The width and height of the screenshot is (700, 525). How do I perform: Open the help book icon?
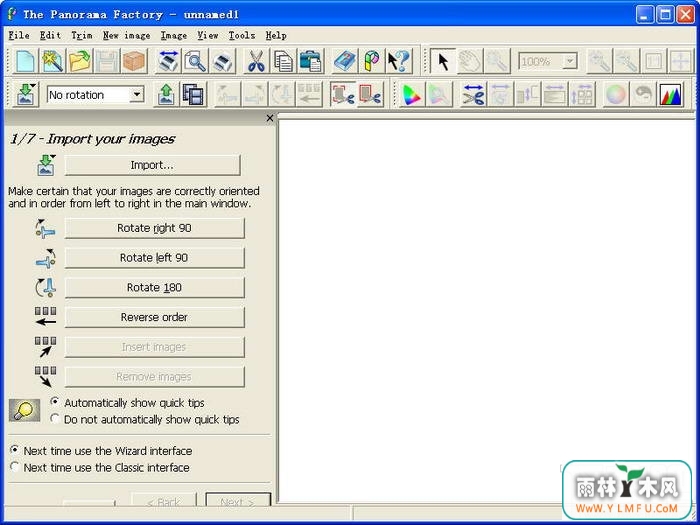click(x=345, y=61)
